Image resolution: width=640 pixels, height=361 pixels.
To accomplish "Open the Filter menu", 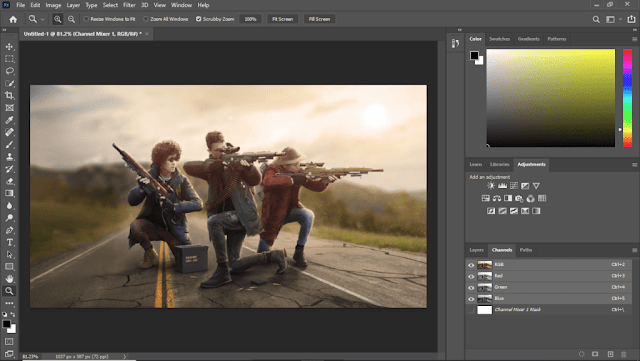I will 129,5.
